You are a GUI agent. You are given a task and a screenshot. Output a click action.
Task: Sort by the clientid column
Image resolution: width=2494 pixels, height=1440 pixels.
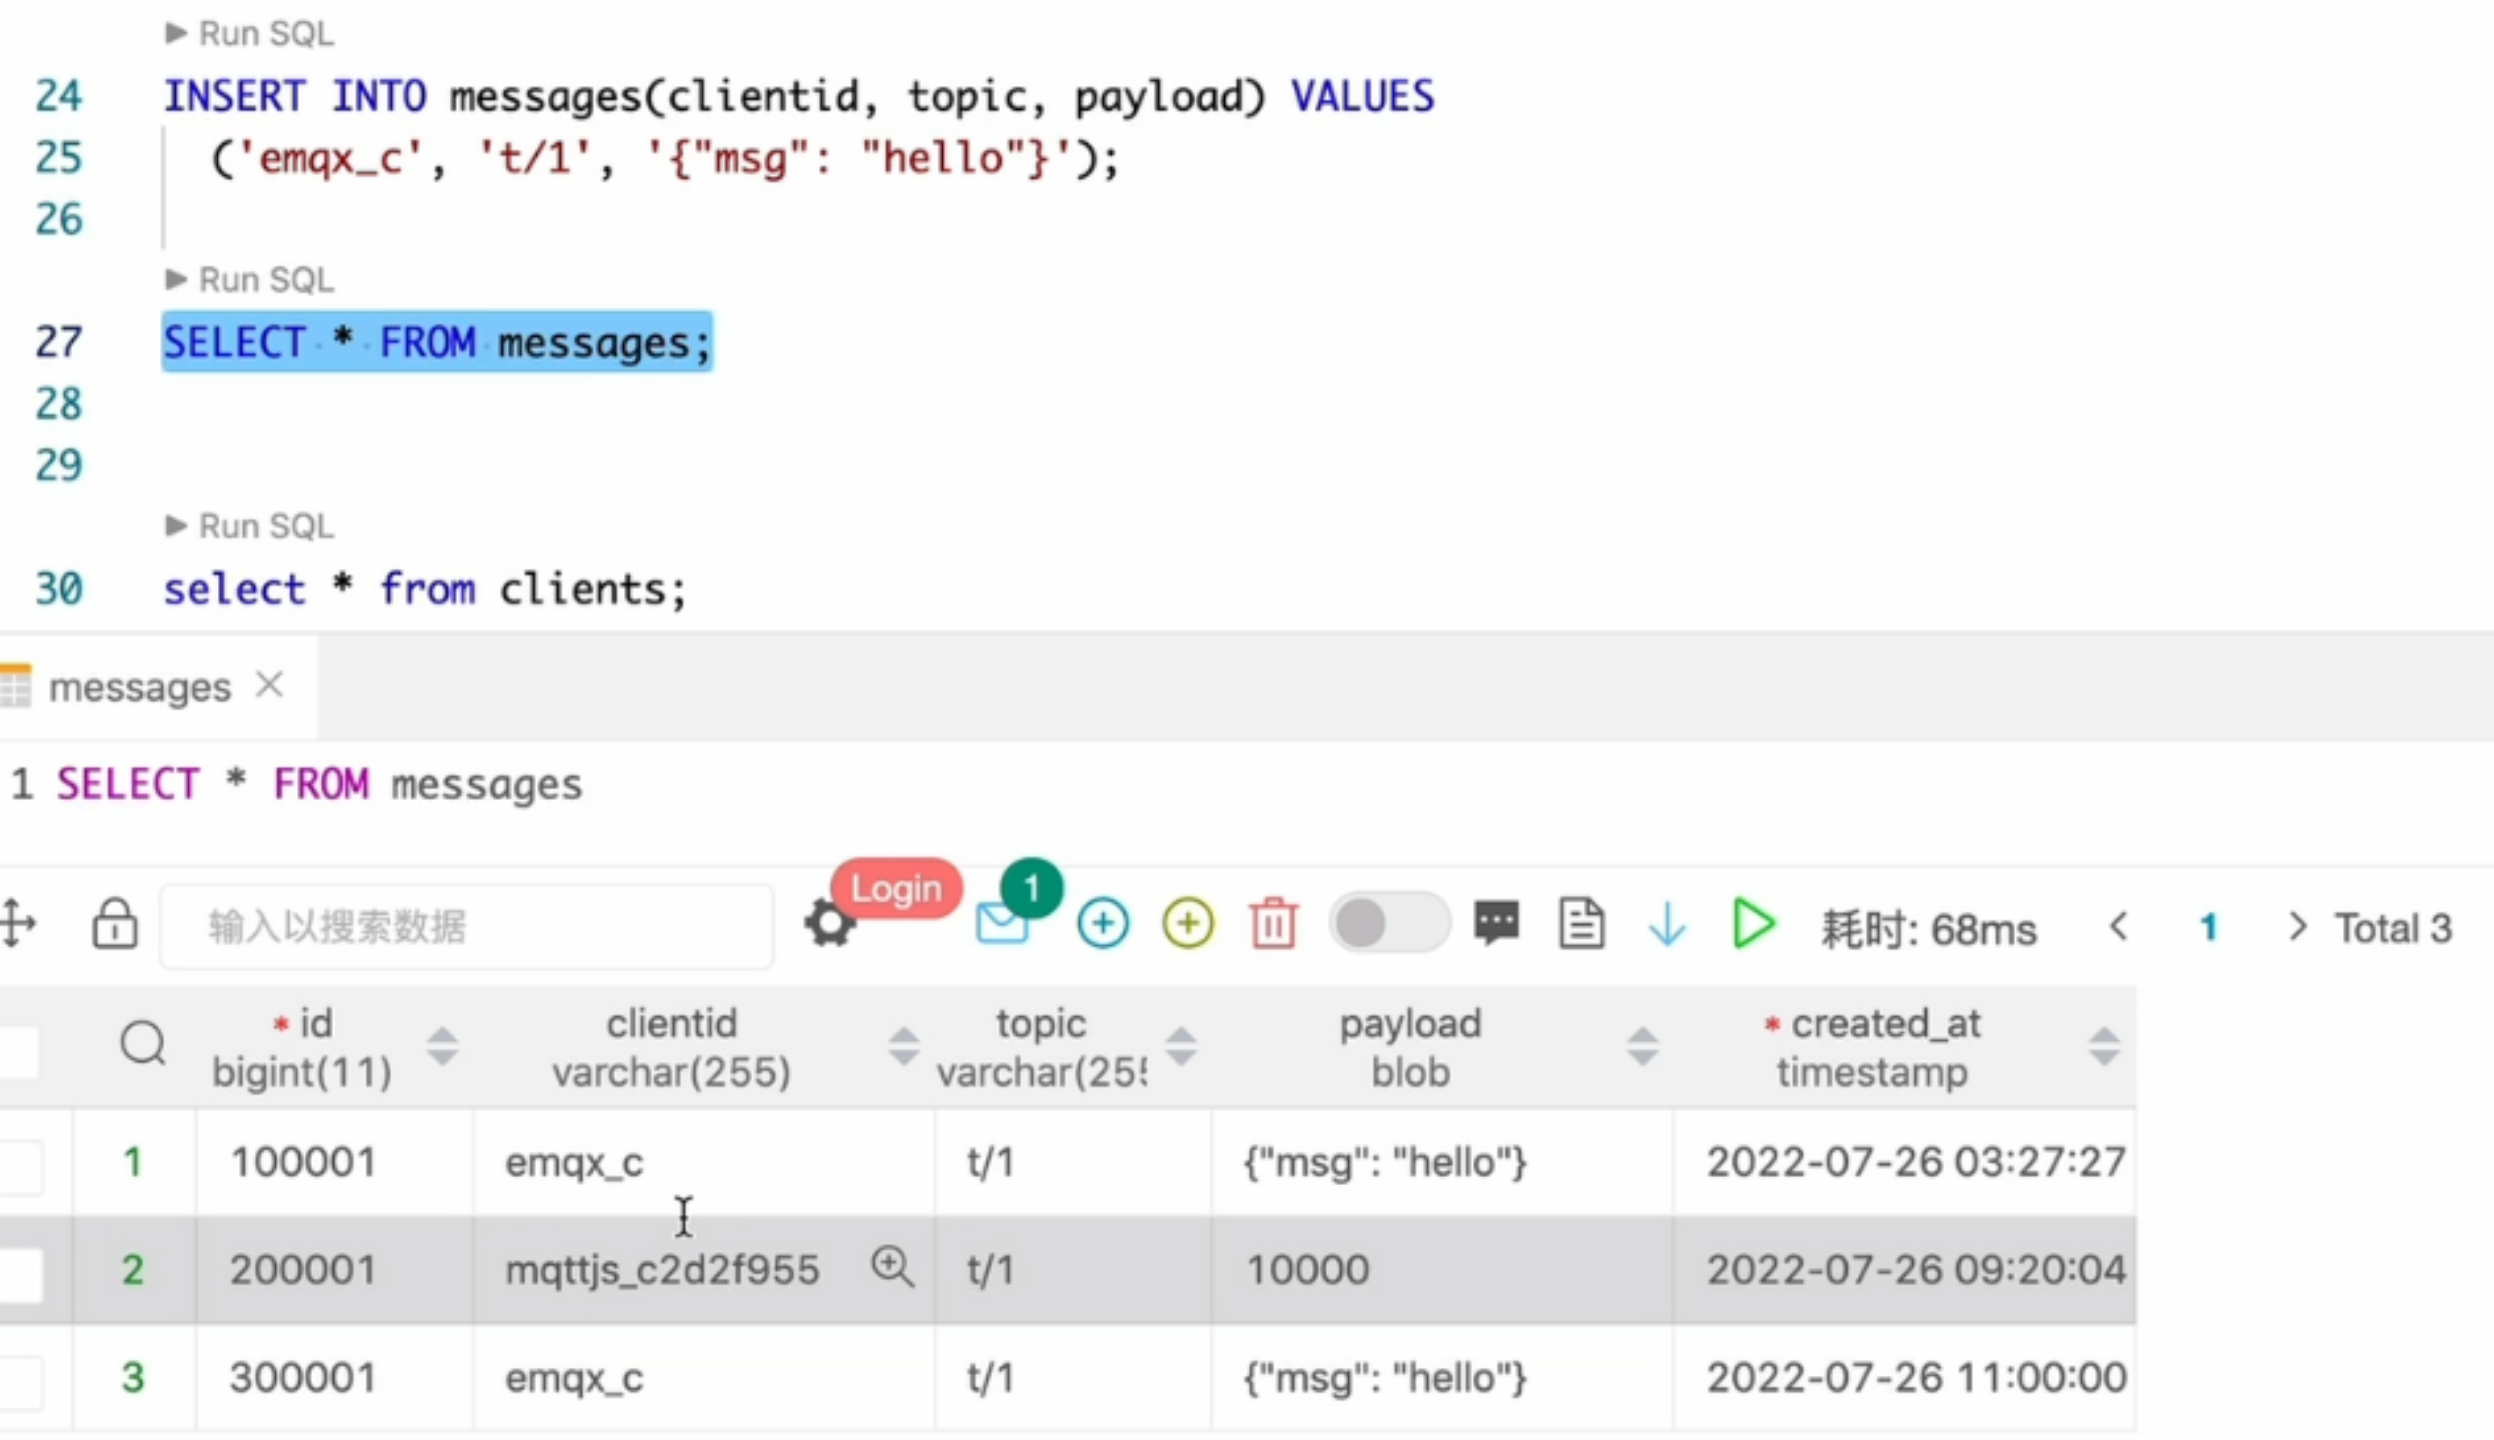click(x=903, y=1047)
